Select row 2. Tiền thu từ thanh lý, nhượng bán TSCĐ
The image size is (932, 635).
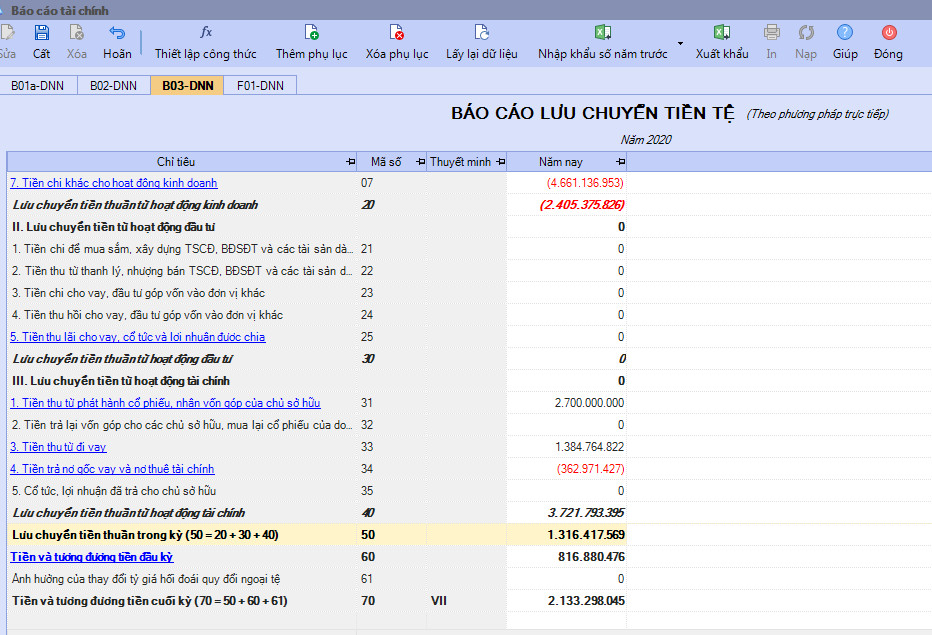(x=317, y=271)
